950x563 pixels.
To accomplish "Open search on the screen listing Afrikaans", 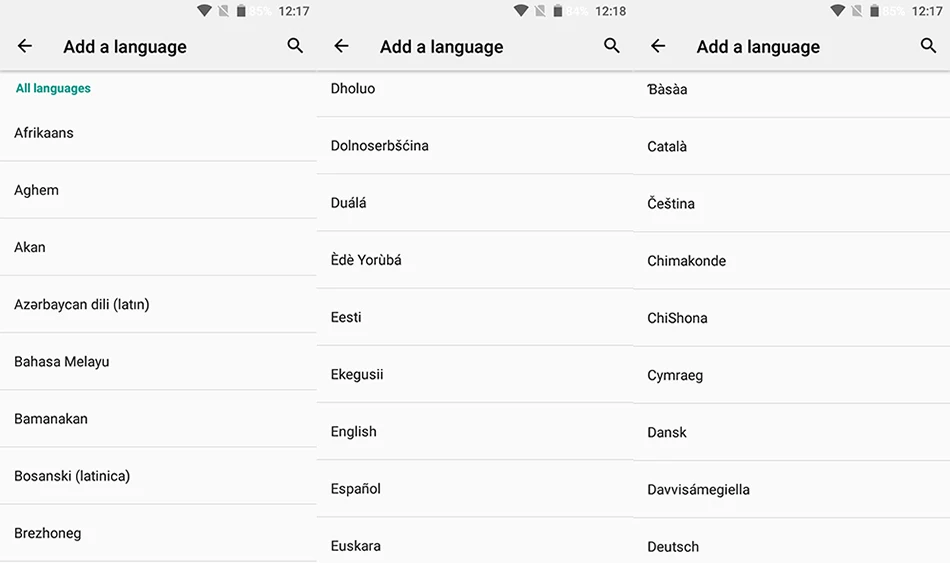I will 295,46.
